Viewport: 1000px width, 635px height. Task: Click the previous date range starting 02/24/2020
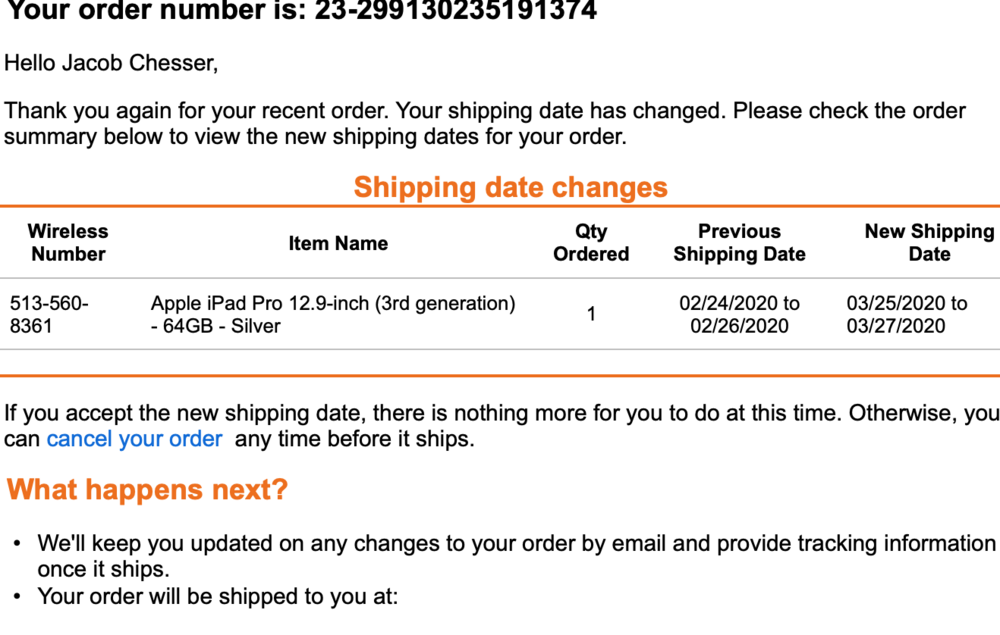[x=739, y=314]
